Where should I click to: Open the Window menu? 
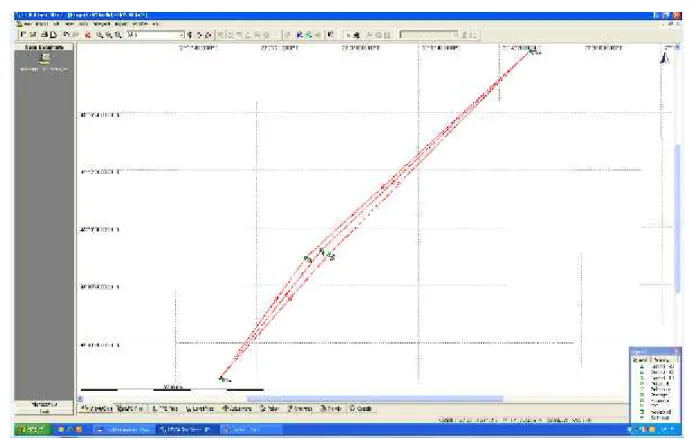click(140, 24)
